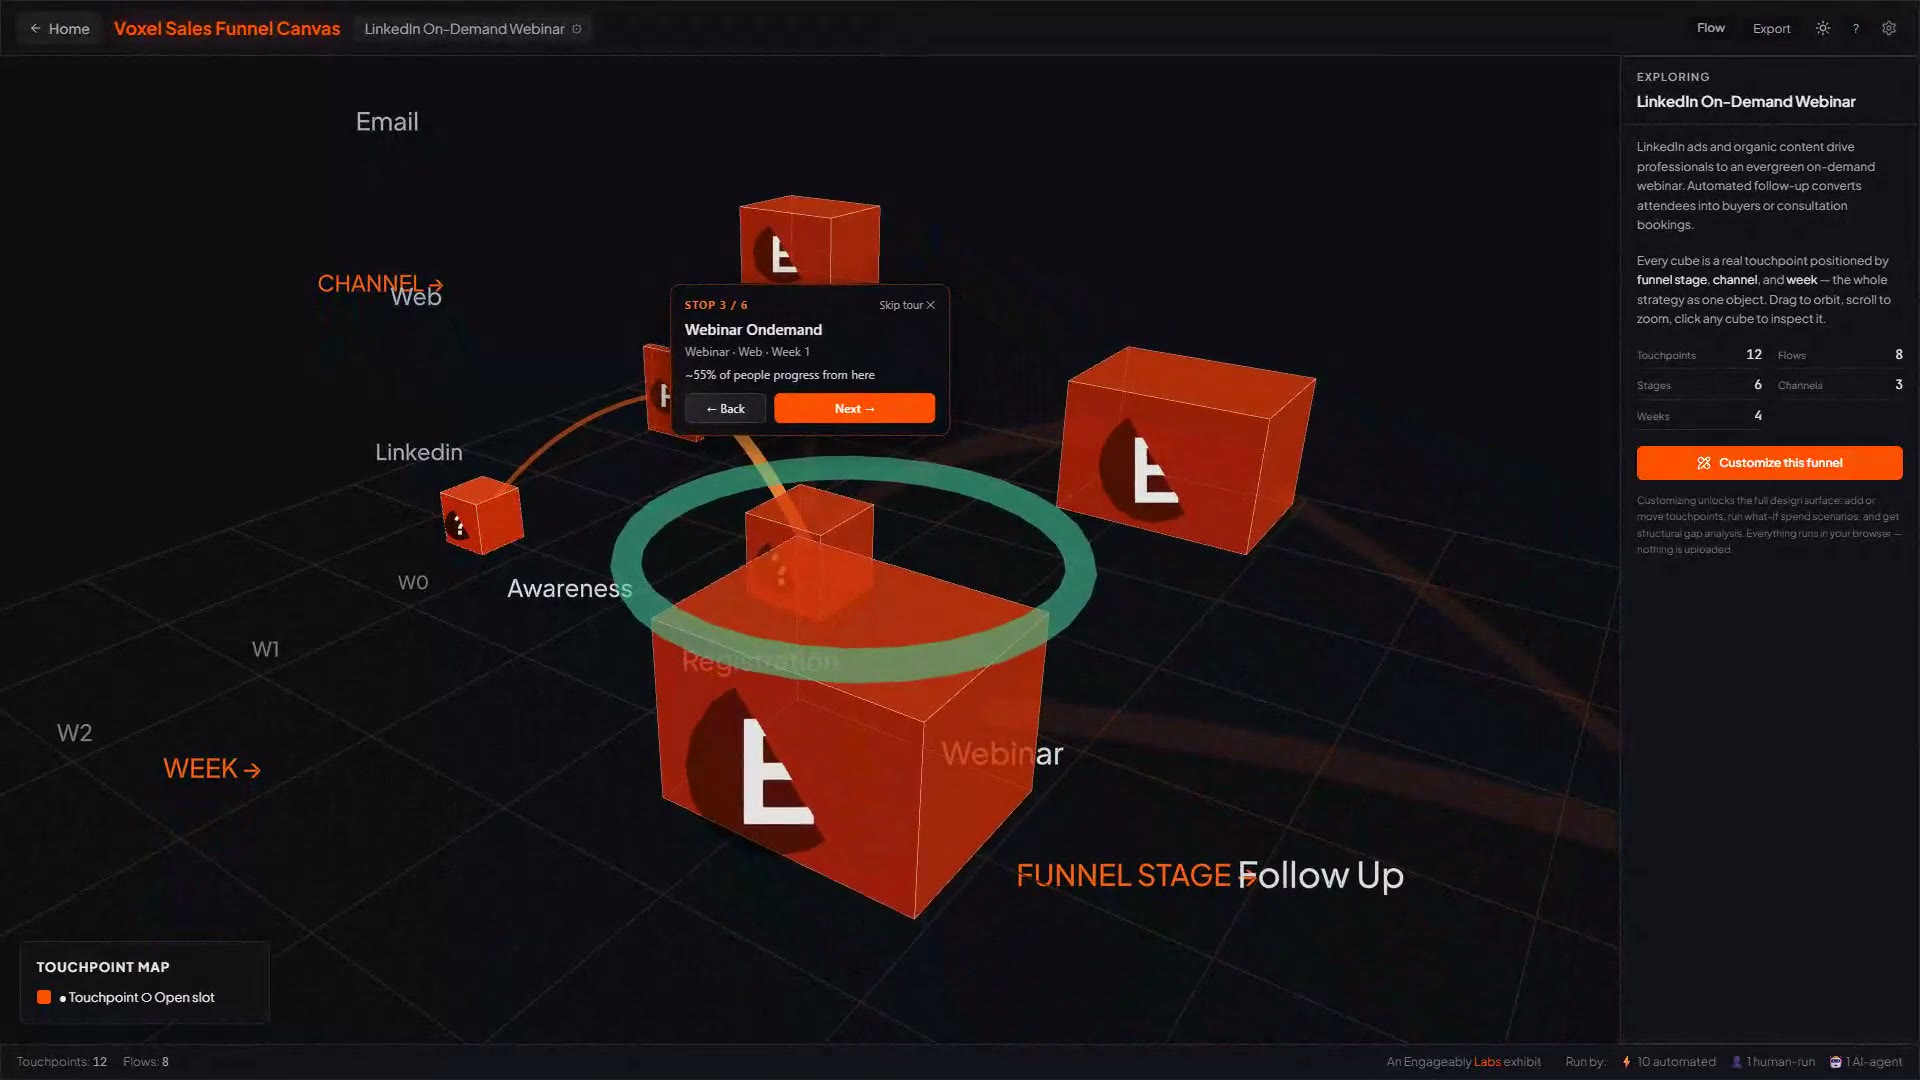Open help via the question mark icon
The image size is (1920, 1080).
(1855, 29)
